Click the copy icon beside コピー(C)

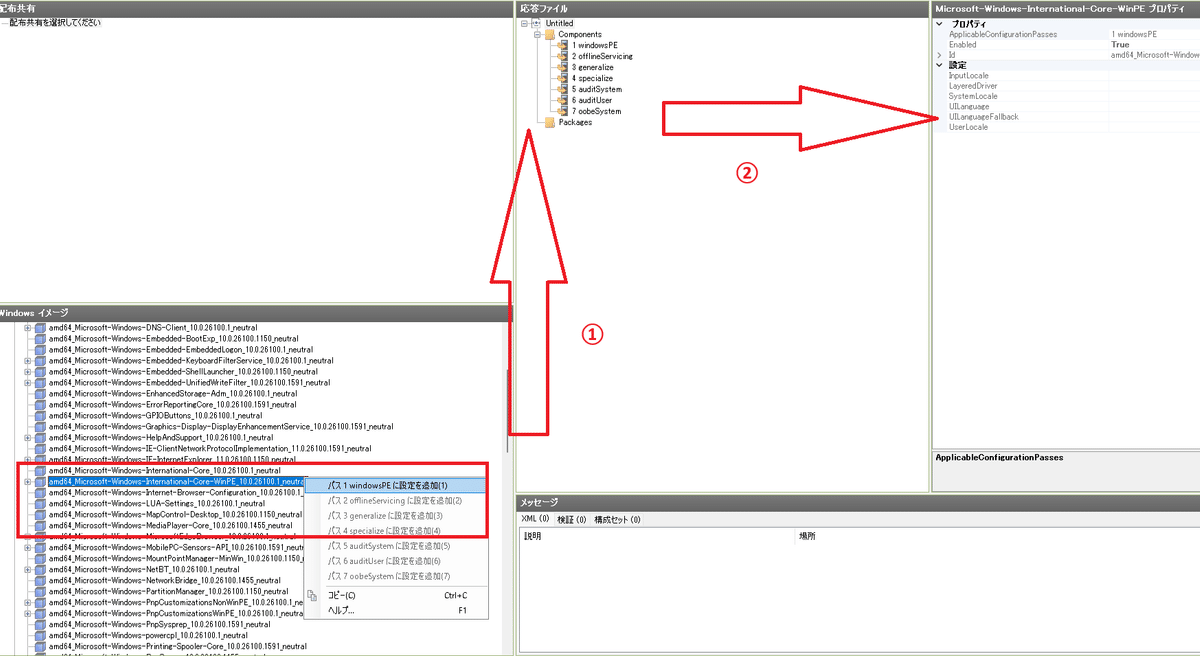313,594
